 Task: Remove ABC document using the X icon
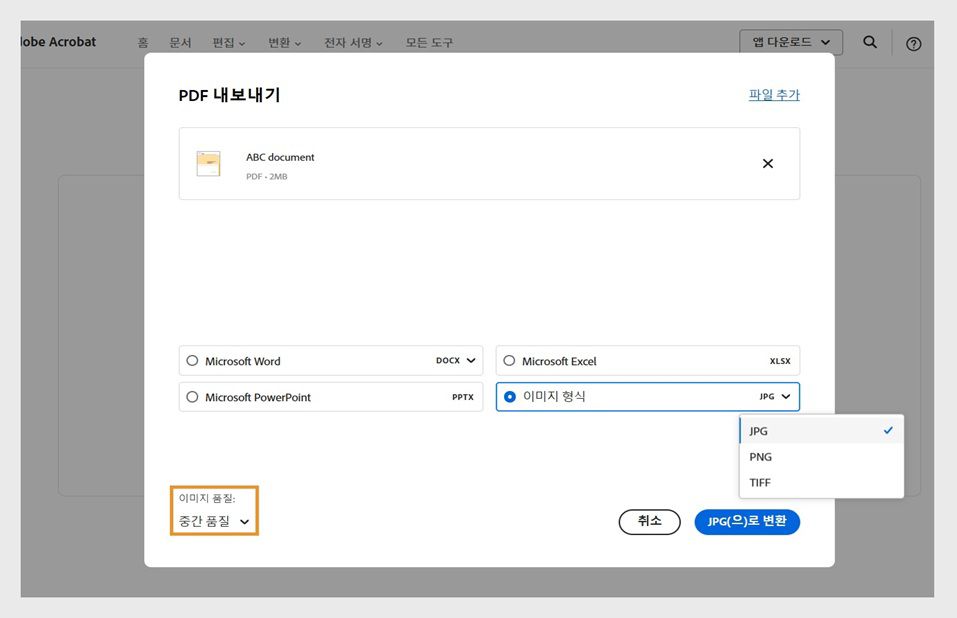[768, 163]
